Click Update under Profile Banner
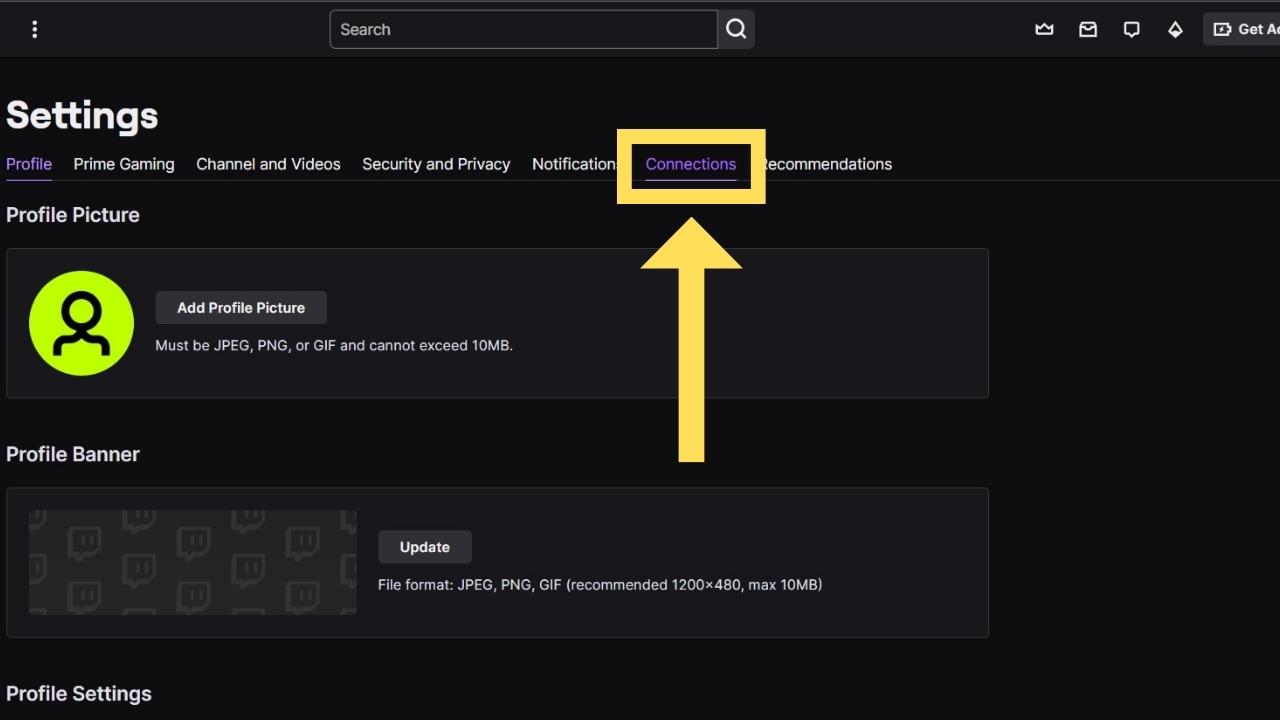This screenshot has height=720, width=1280. 424,547
